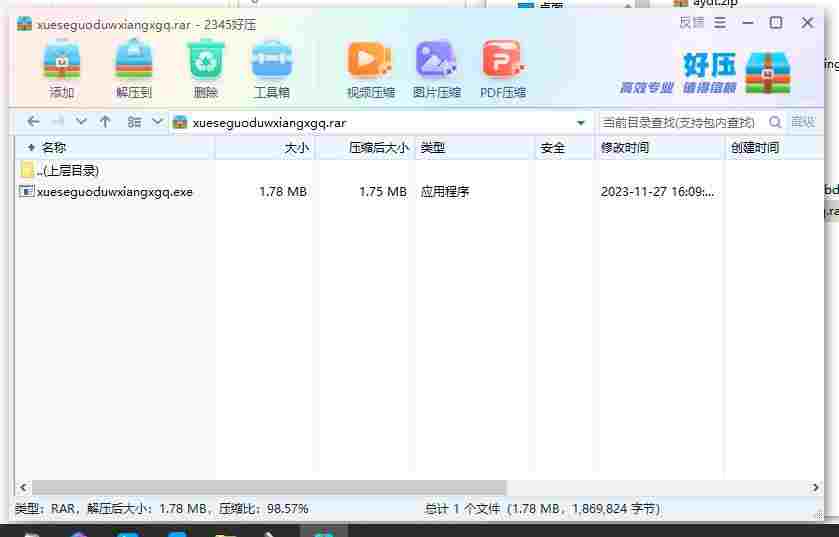Click the 1.75 MB compressed size cell

point(383,191)
